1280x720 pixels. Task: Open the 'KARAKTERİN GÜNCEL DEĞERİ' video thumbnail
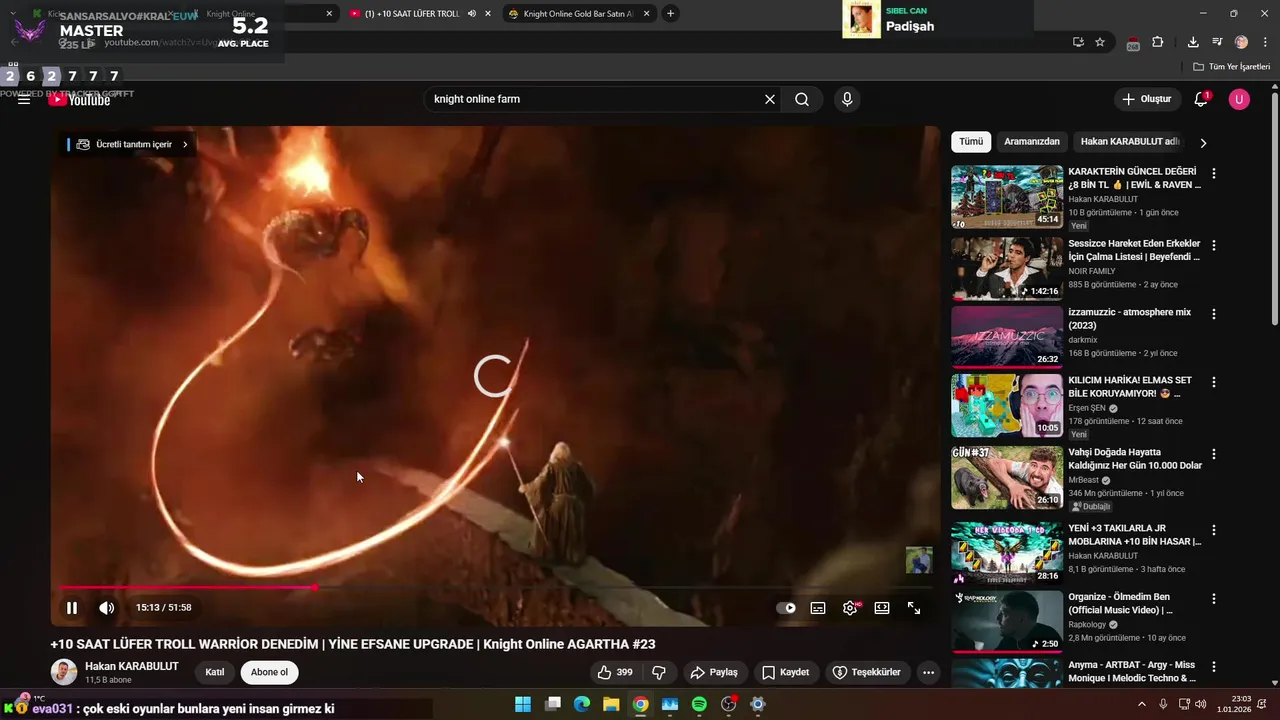[x=1007, y=197]
